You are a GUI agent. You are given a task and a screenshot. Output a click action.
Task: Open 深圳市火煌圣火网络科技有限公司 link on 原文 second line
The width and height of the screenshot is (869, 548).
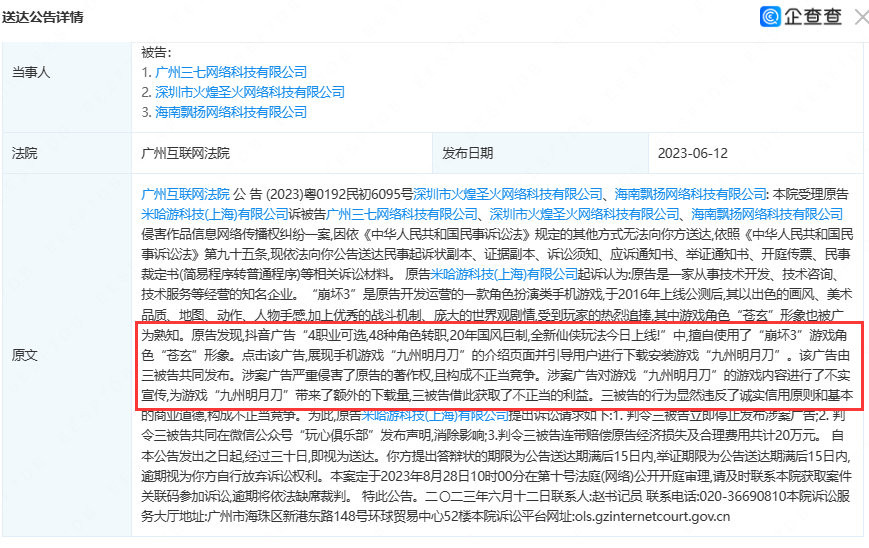(x=584, y=214)
